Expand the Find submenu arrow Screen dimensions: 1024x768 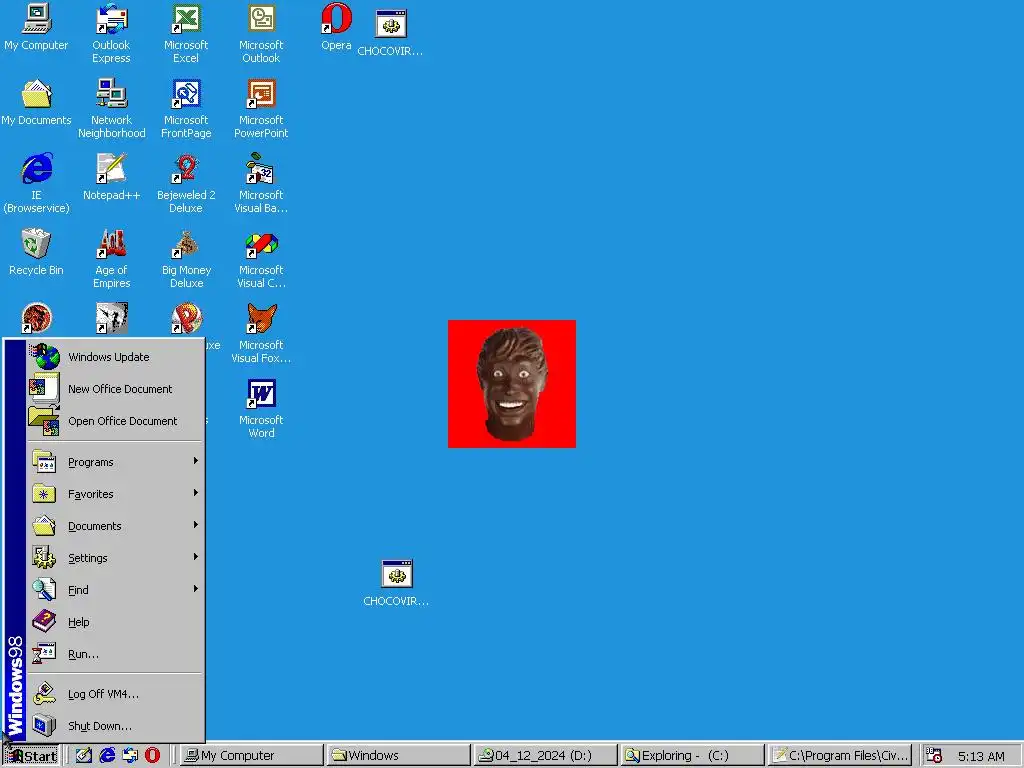(195, 589)
